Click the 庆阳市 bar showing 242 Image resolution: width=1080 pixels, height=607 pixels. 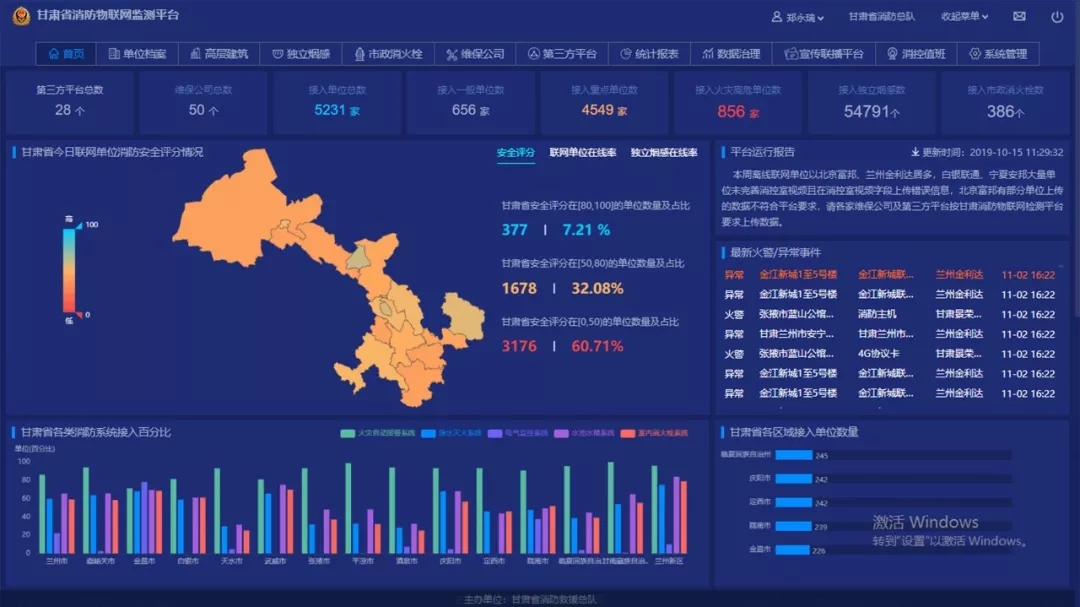(793, 479)
